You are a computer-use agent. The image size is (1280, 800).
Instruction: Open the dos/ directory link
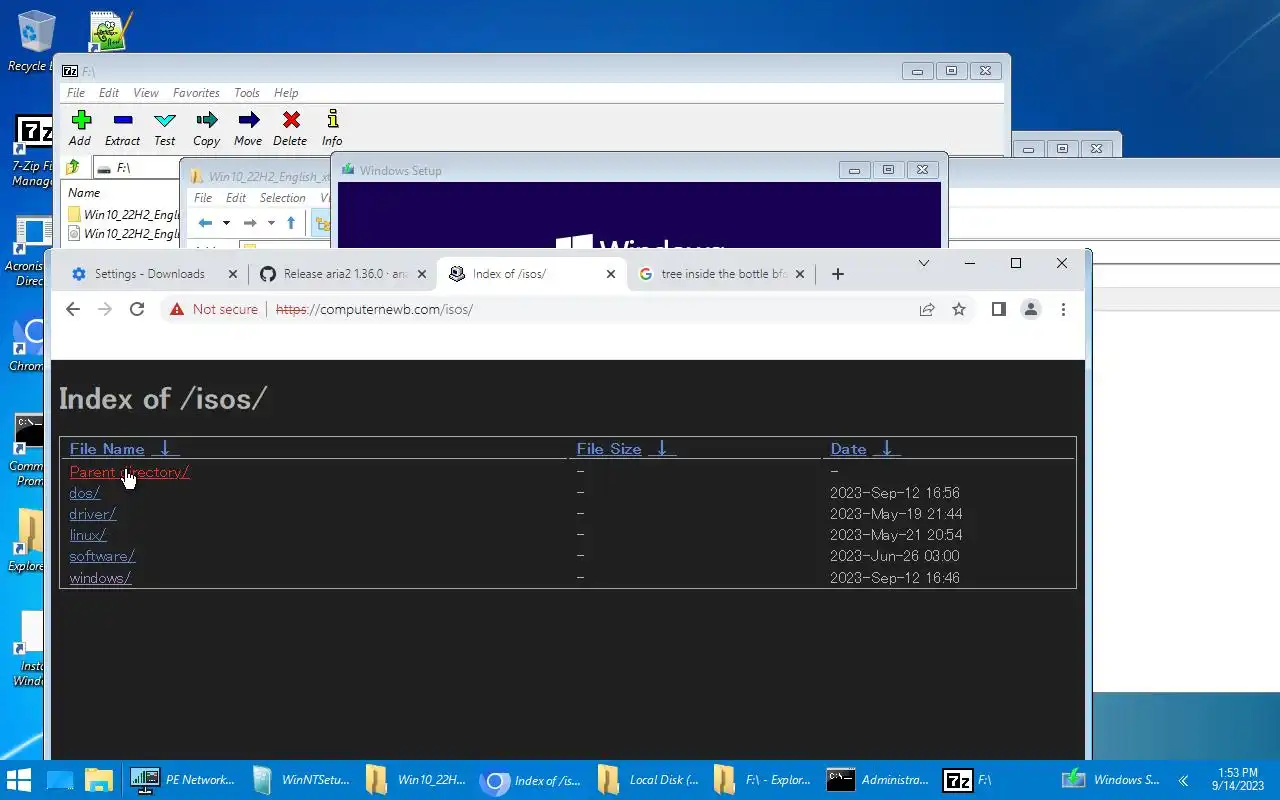pos(85,493)
